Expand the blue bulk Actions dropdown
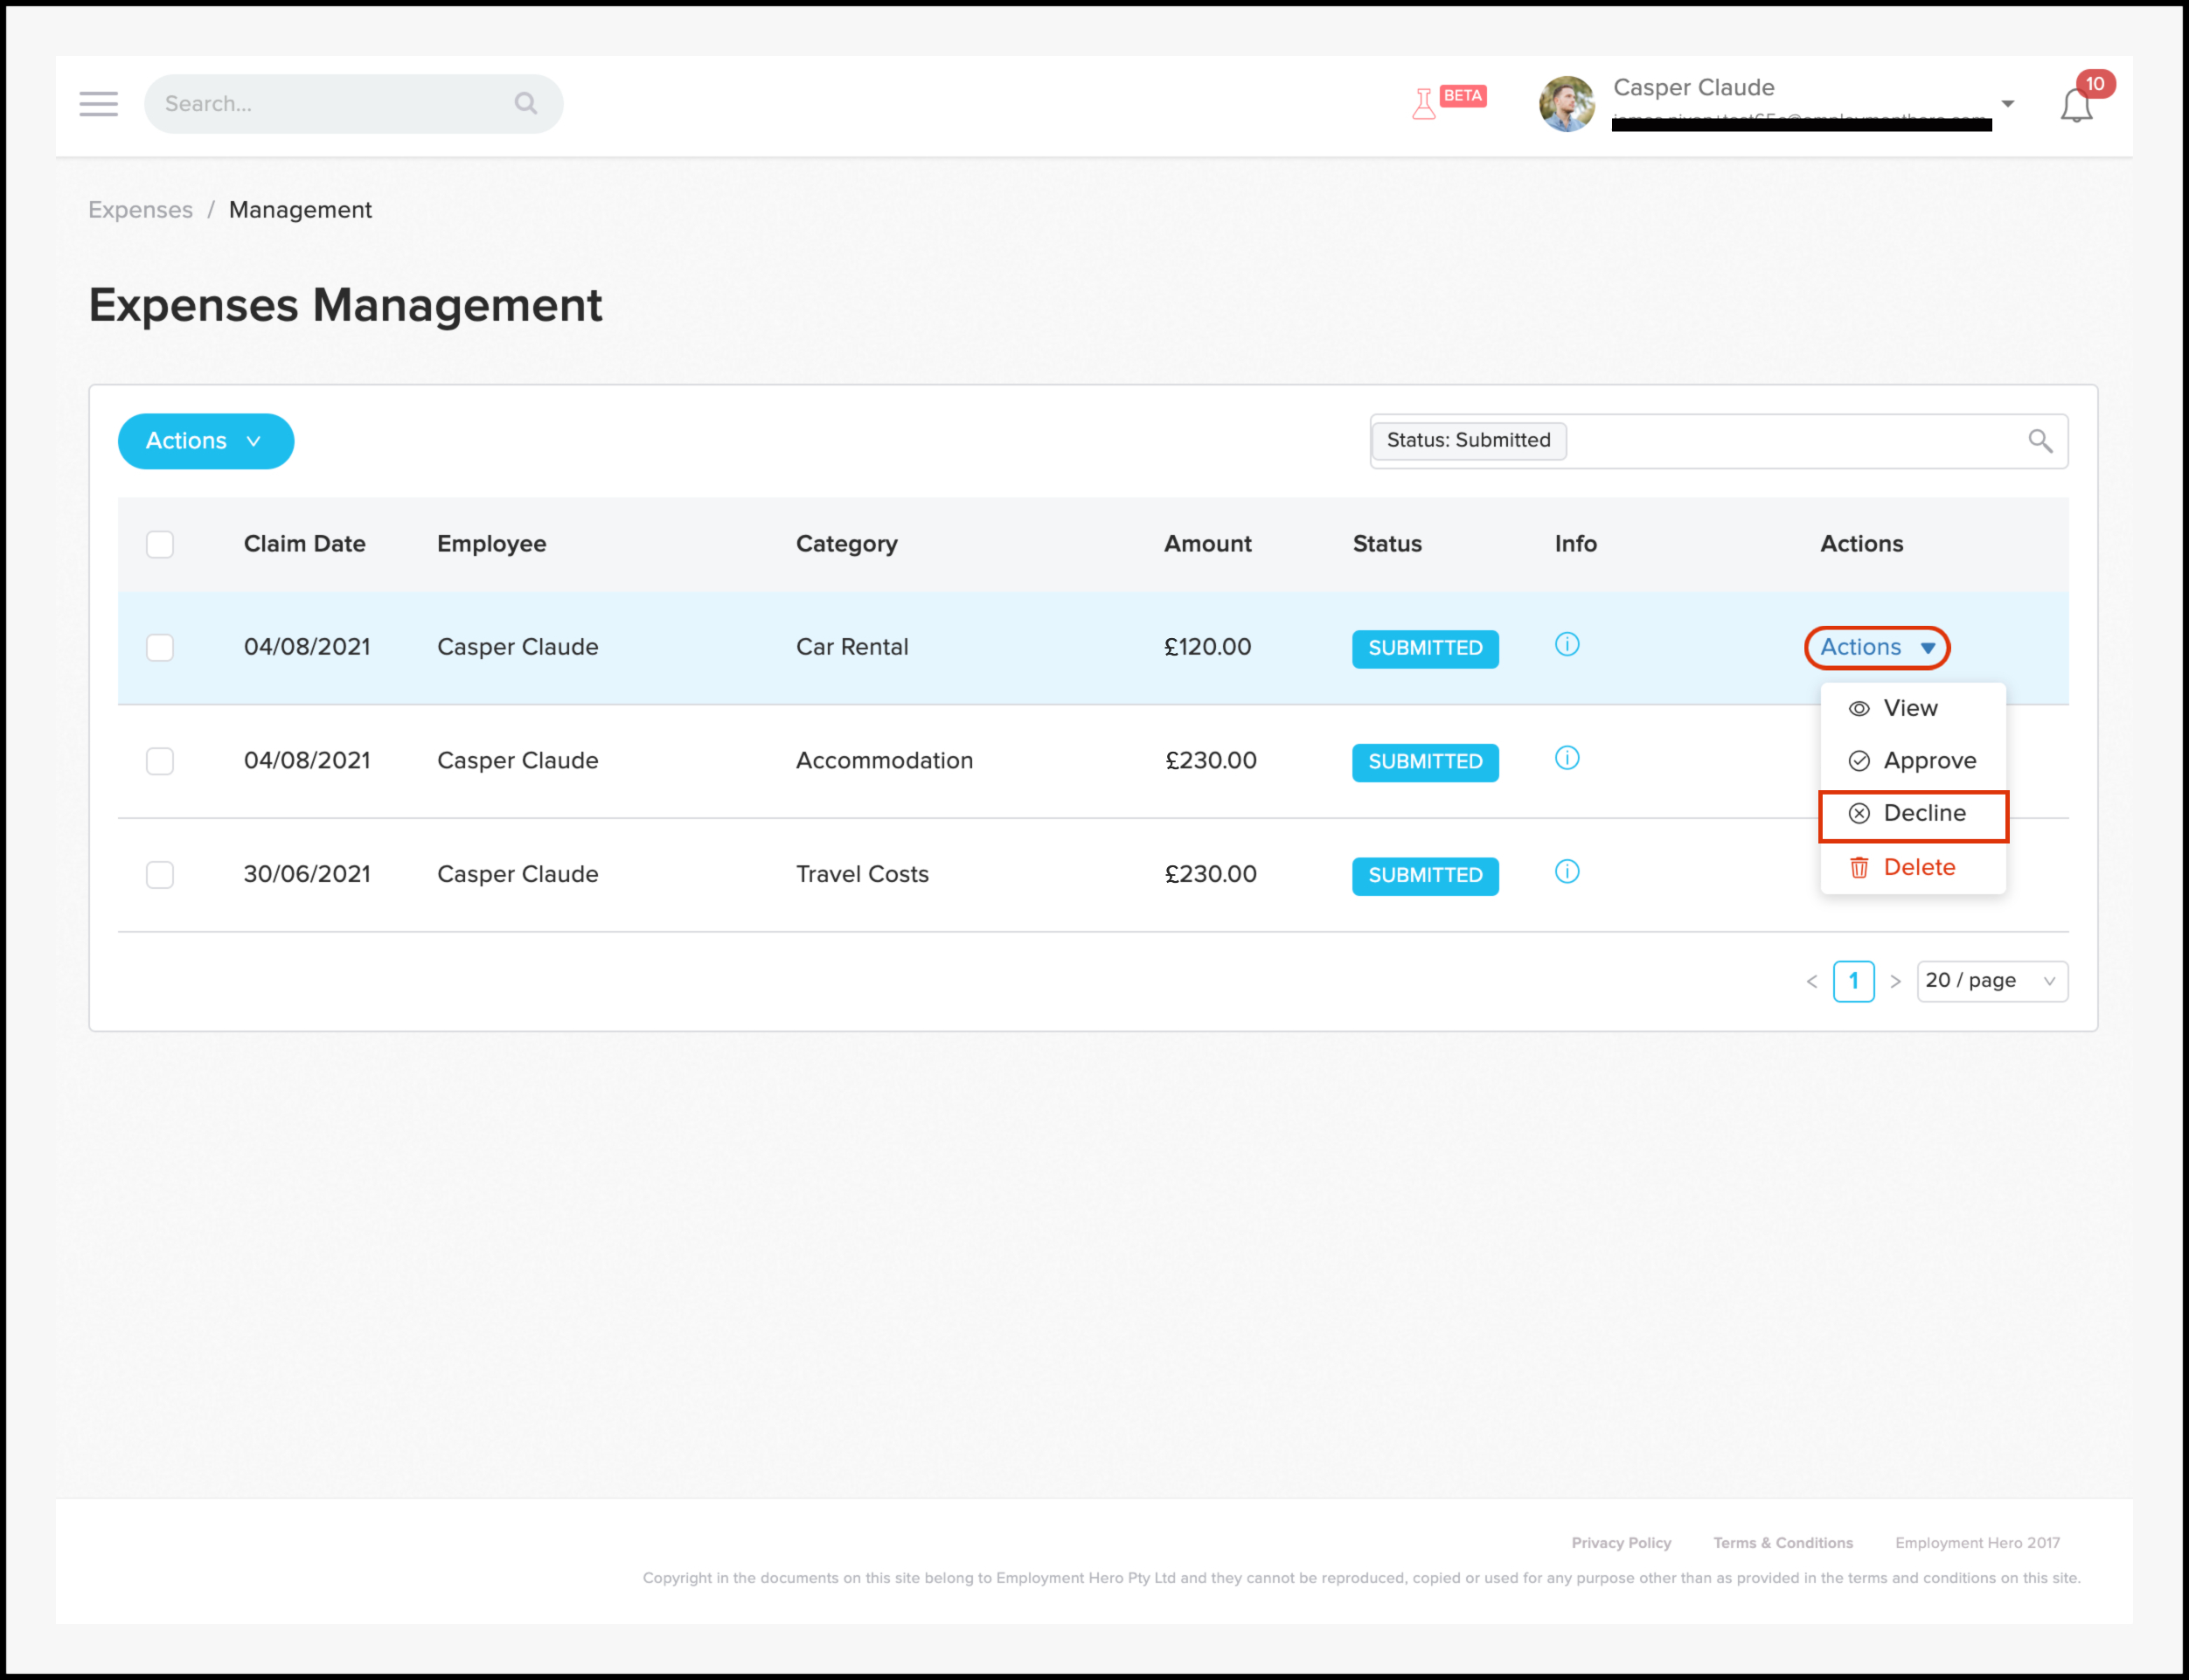Screen dimensions: 2189x1680 coord(206,441)
